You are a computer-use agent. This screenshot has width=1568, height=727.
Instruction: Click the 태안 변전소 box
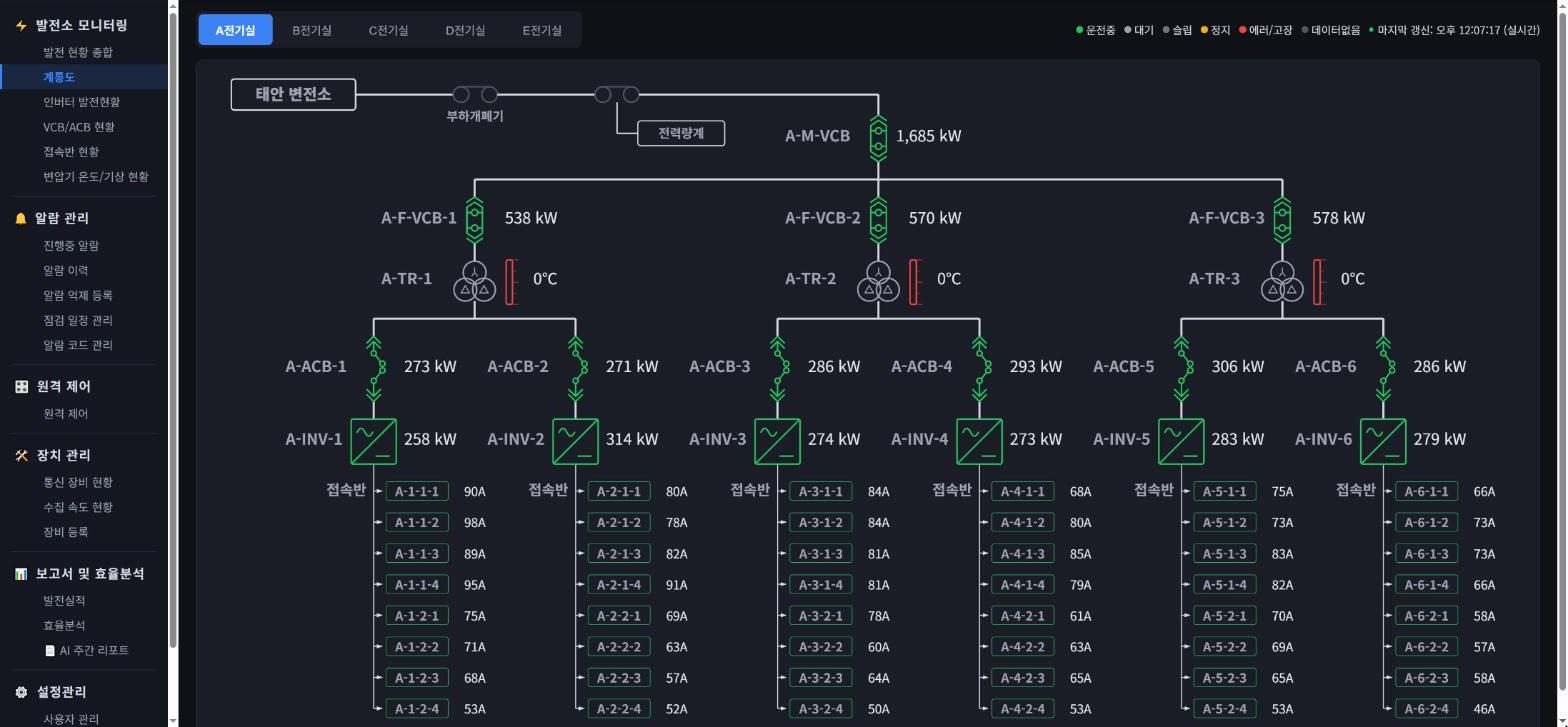click(293, 95)
